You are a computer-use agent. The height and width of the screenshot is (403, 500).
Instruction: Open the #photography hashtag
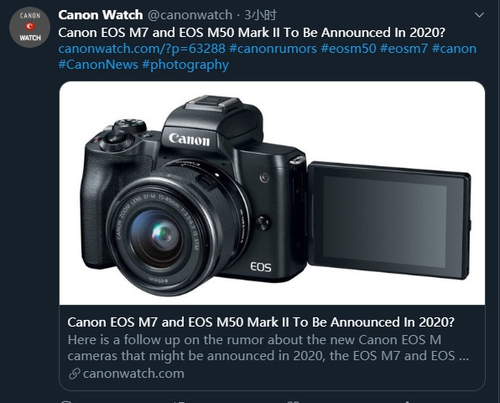tap(185, 65)
